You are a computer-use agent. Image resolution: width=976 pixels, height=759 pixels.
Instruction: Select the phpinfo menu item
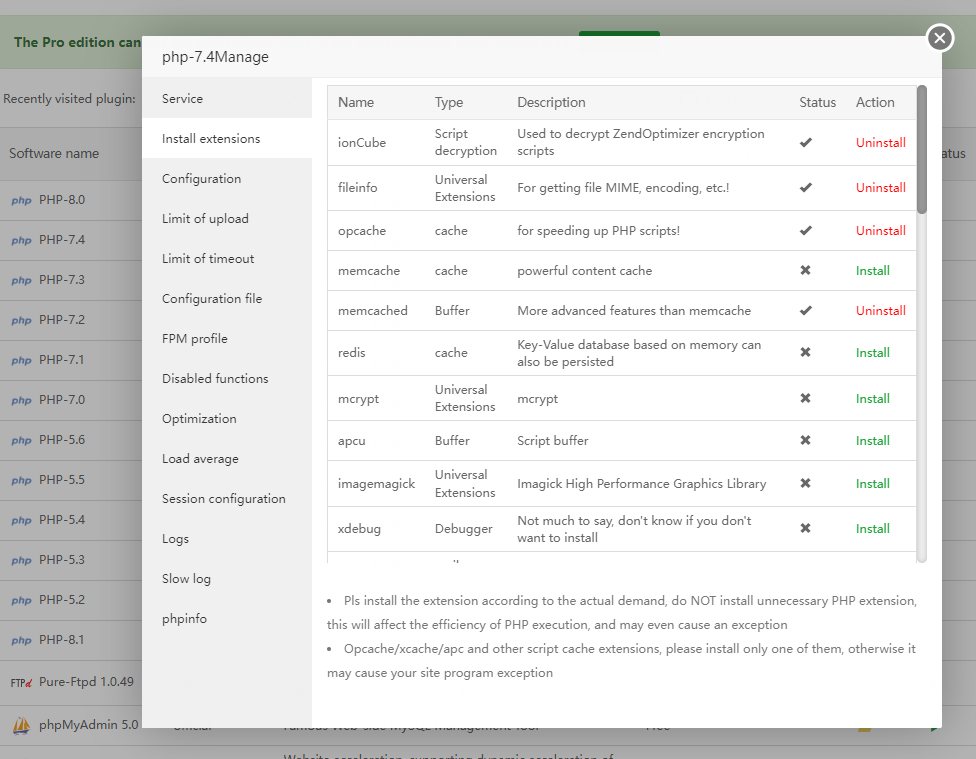(x=184, y=619)
